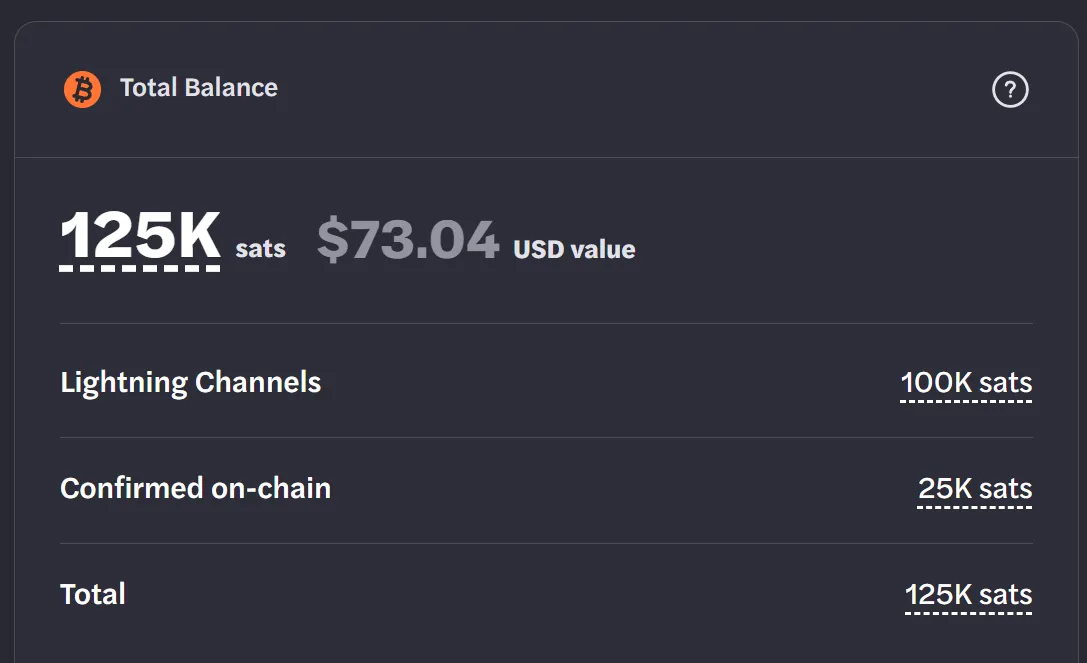Image resolution: width=1087 pixels, height=663 pixels.
Task: Click the large 125K balance figure
Action: point(141,236)
